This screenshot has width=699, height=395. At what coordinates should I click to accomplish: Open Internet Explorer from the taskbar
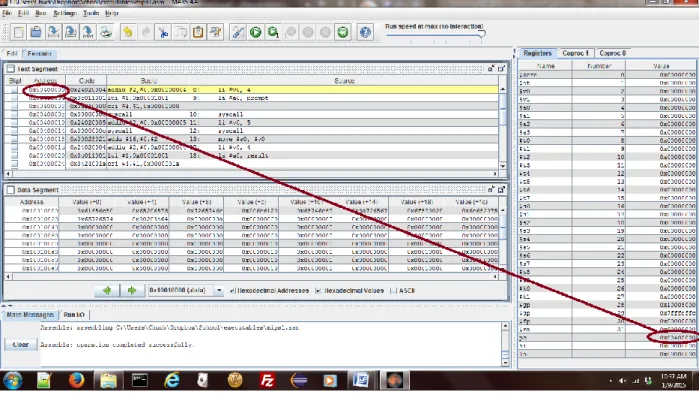172,380
